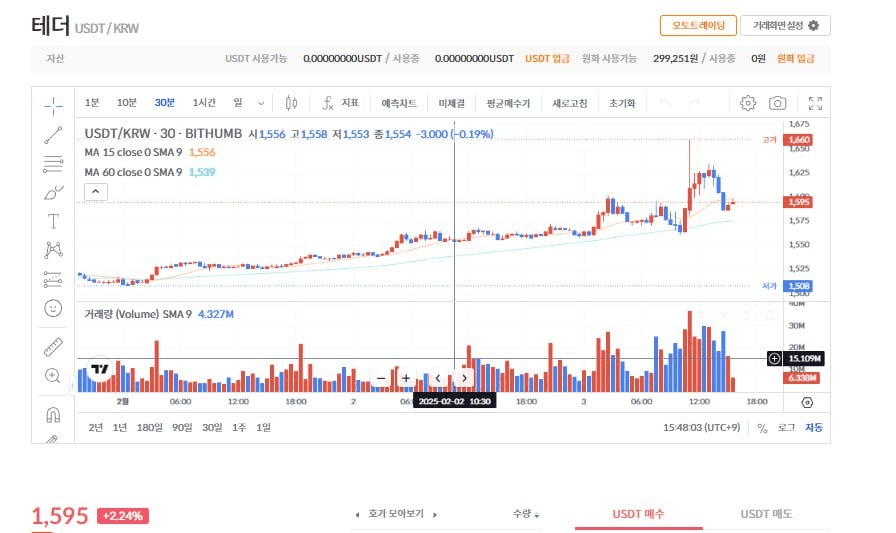The height and width of the screenshot is (533, 896).
Task: Open the emoji icons tool
Action: pos(53,308)
